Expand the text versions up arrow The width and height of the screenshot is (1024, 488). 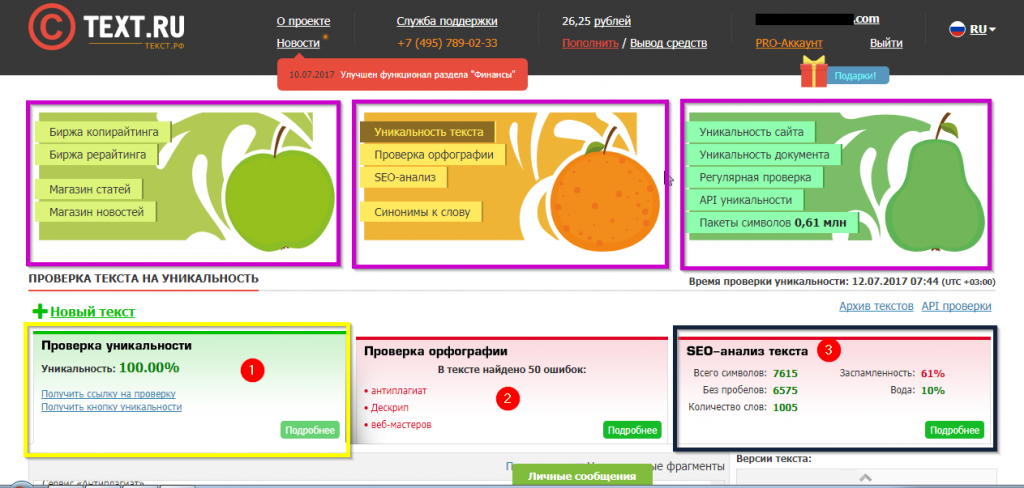tap(865, 478)
